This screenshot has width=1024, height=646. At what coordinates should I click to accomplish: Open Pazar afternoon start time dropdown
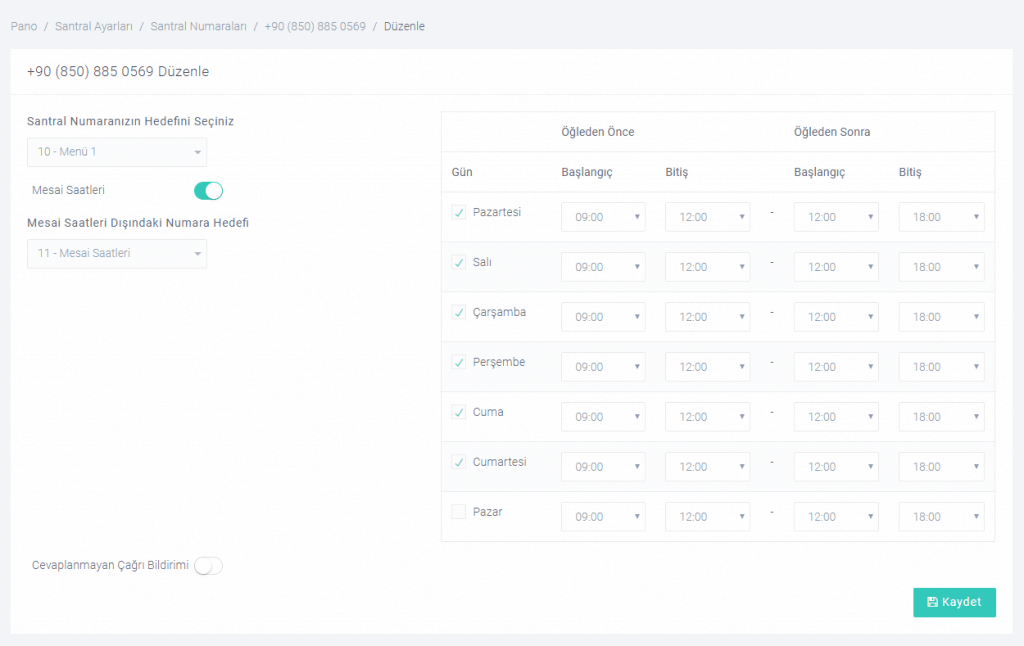[x=836, y=517]
